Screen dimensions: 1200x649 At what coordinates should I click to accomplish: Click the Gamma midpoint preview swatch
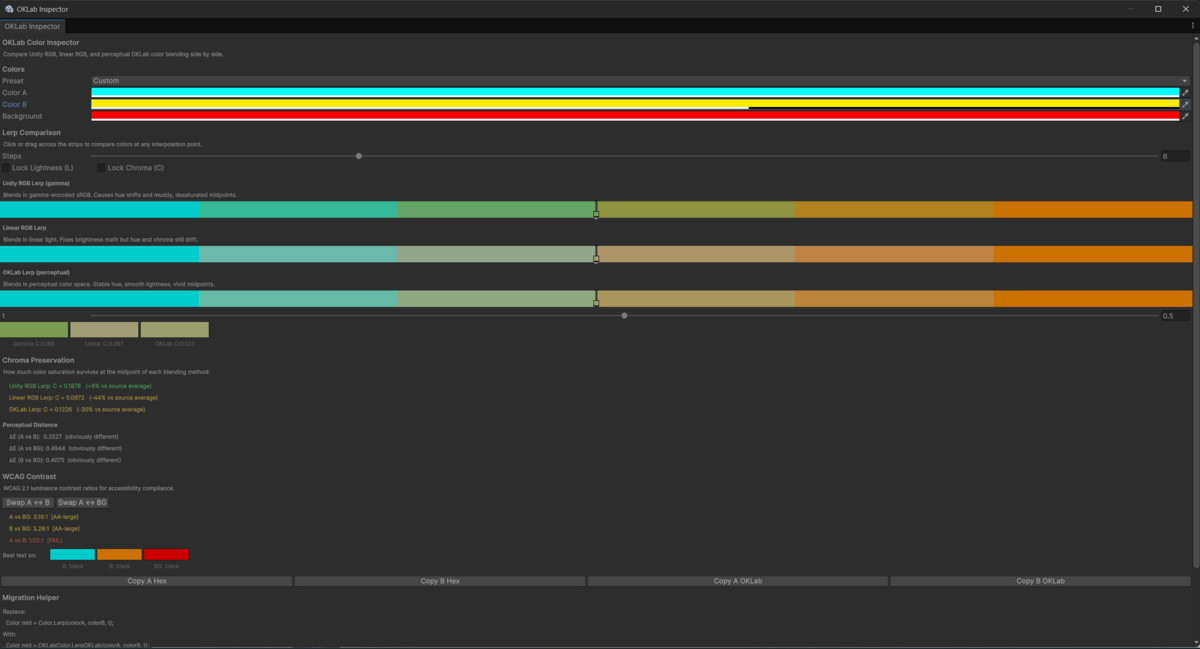[x=34, y=329]
